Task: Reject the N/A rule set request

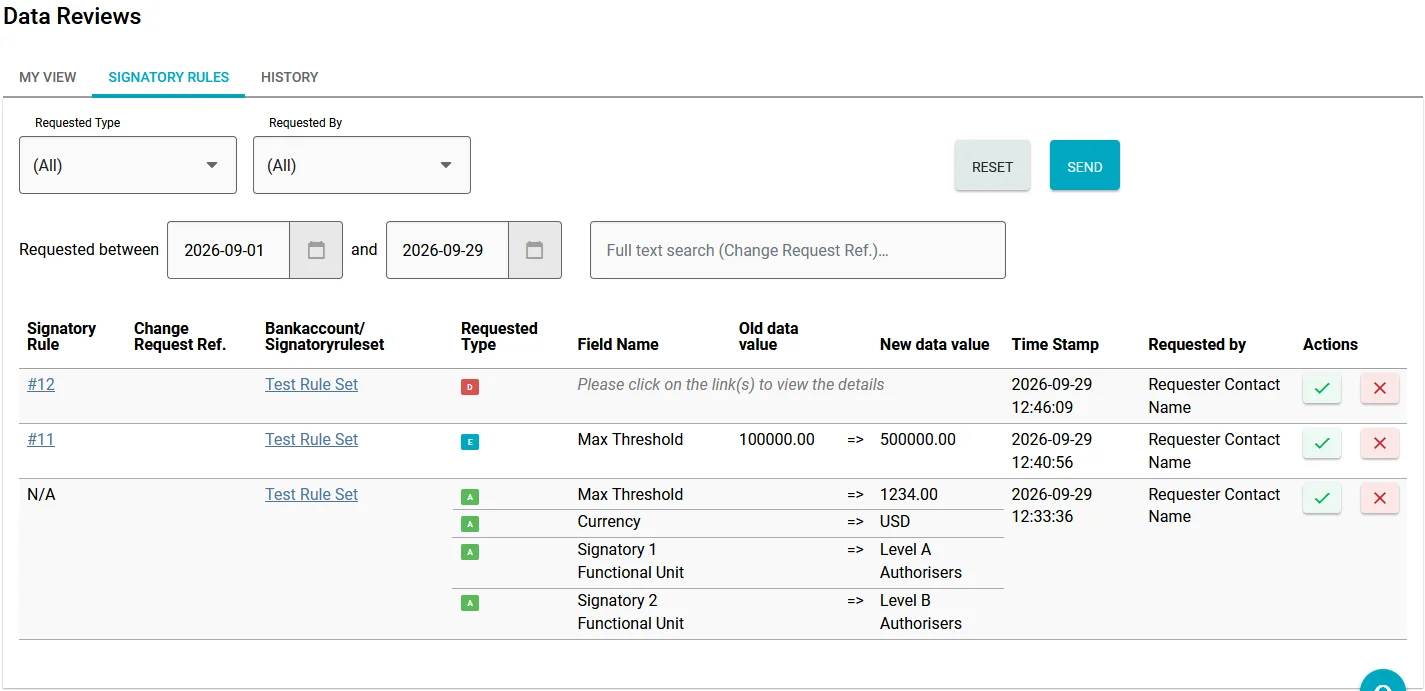Action: (1379, 498)
